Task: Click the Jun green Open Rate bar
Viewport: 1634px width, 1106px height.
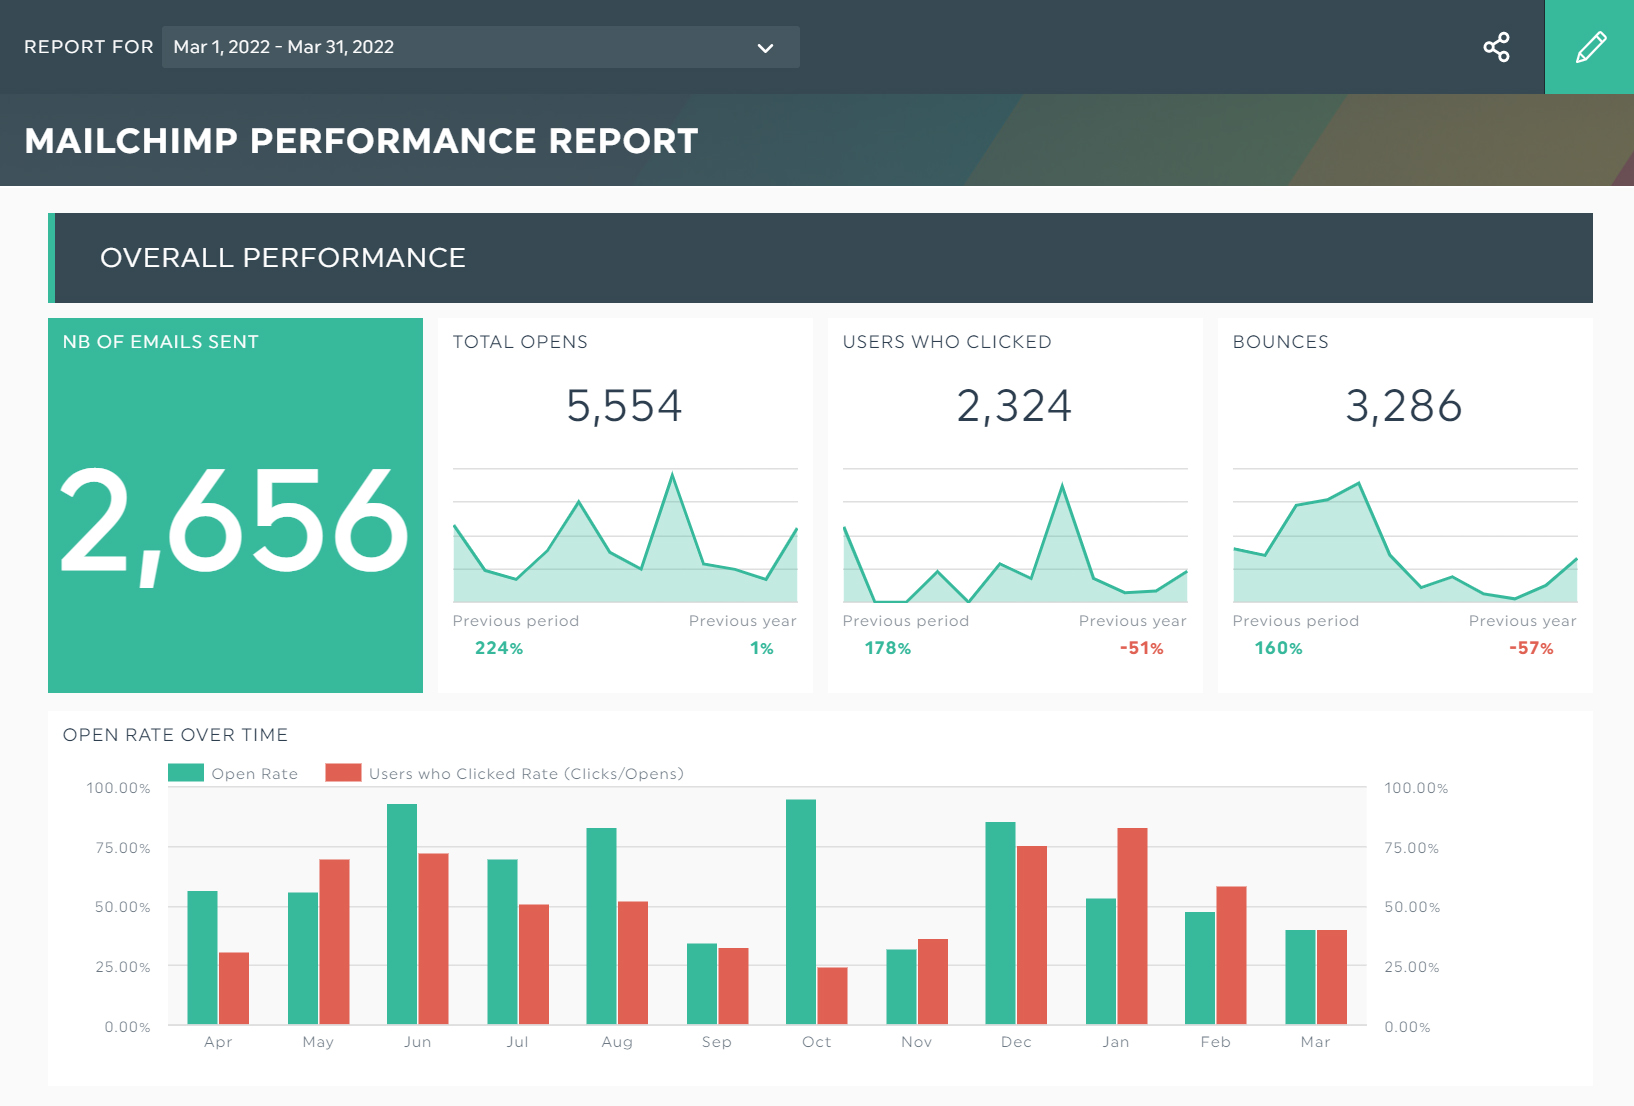Action: point(402,913)
